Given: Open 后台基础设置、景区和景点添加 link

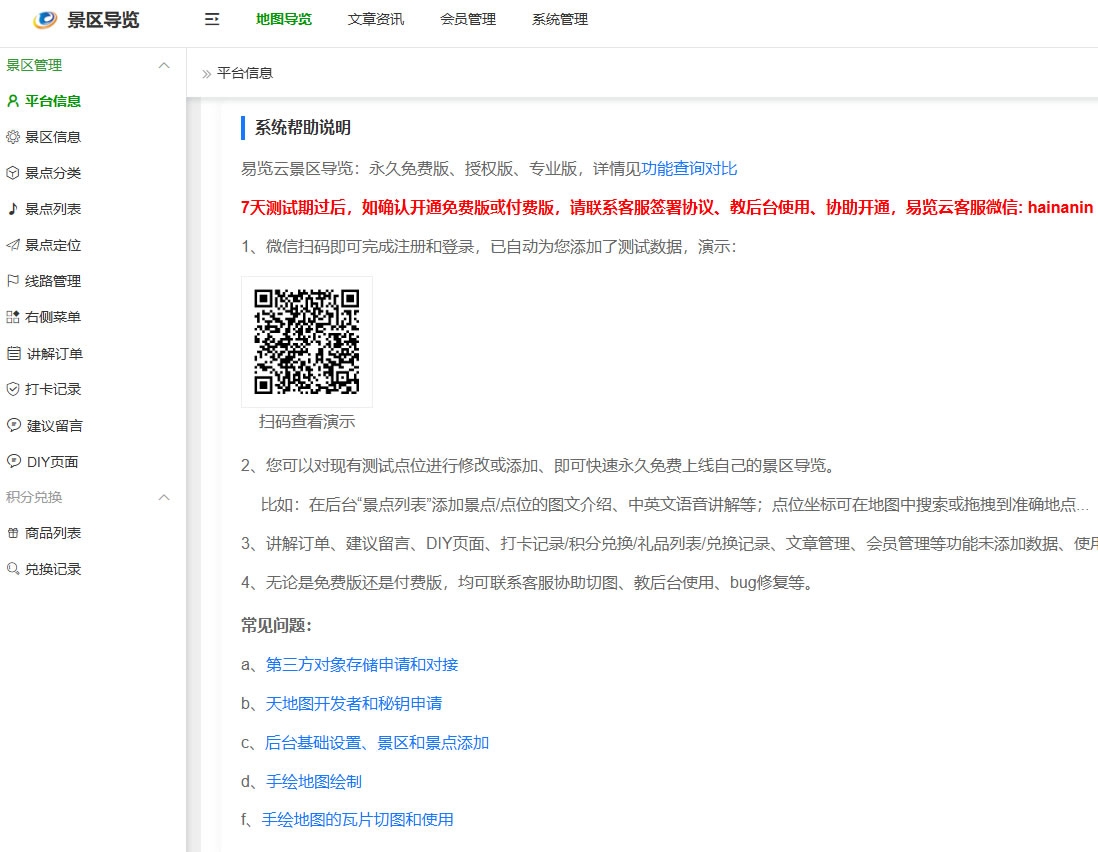Looking at the screenshot, I should pyautogui.click(x=377, y=743).
